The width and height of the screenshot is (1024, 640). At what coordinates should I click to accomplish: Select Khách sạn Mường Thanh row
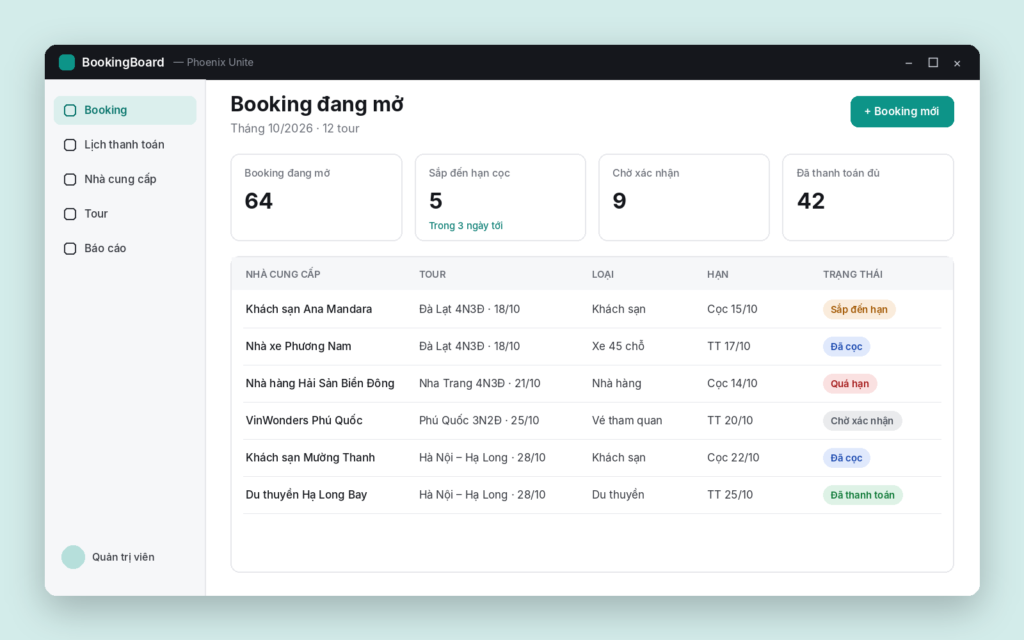click(x=592, y=458)
